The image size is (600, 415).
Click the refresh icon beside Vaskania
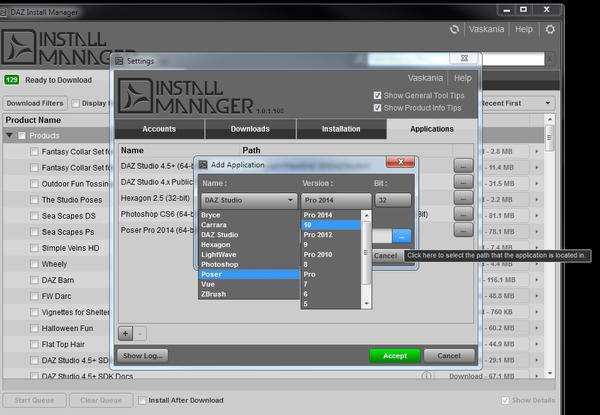[x=454, y=29]
